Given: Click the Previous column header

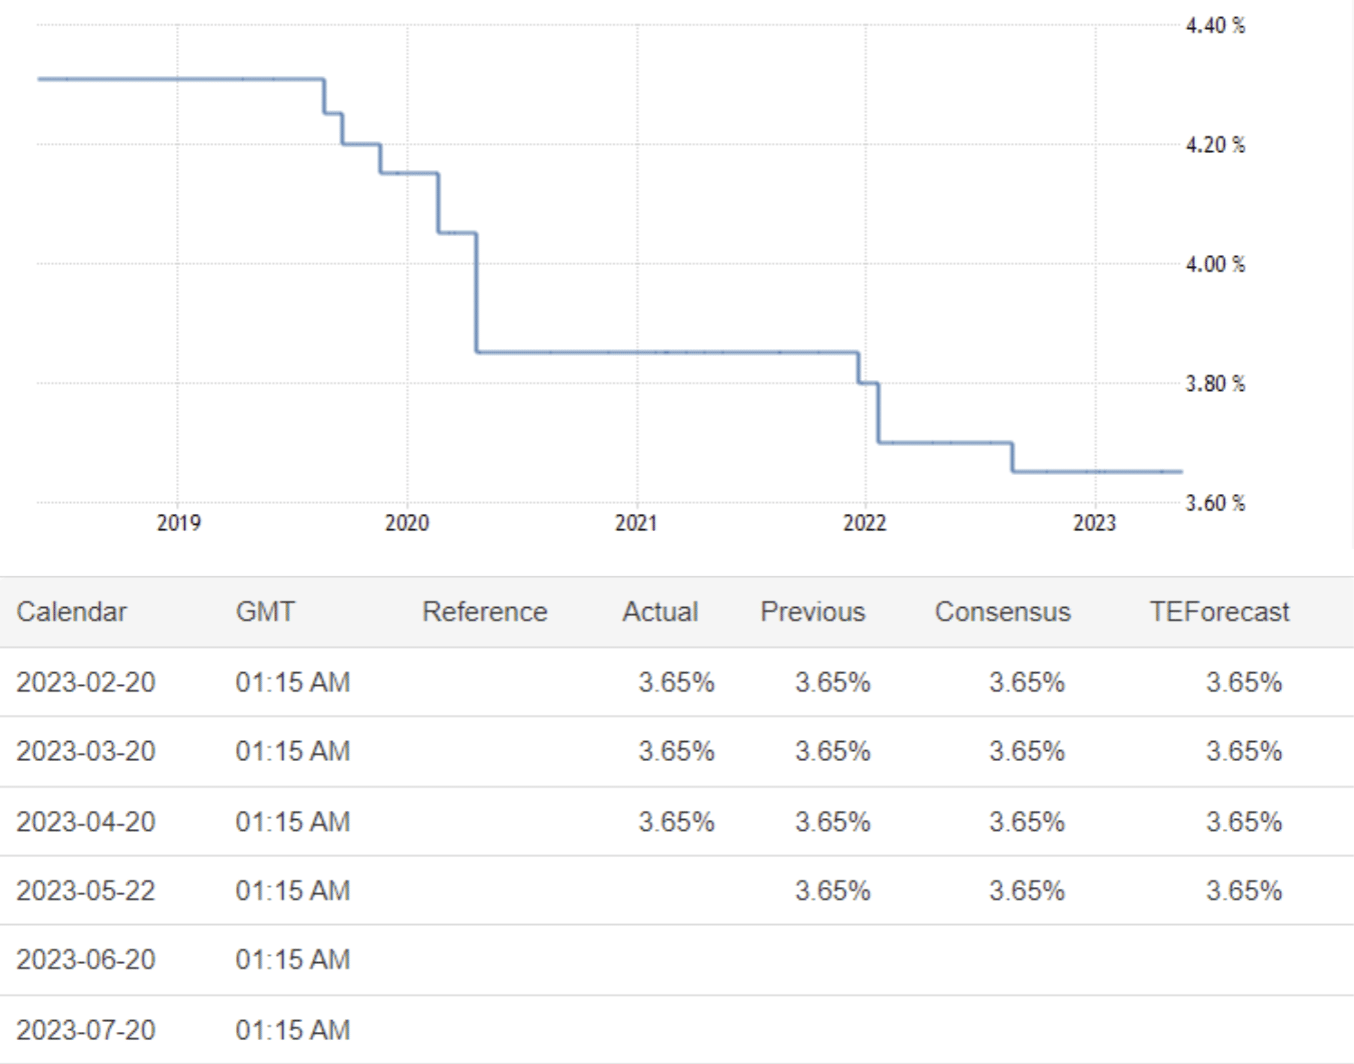Looking at the screenshot, I should click(x=812, y=612).
